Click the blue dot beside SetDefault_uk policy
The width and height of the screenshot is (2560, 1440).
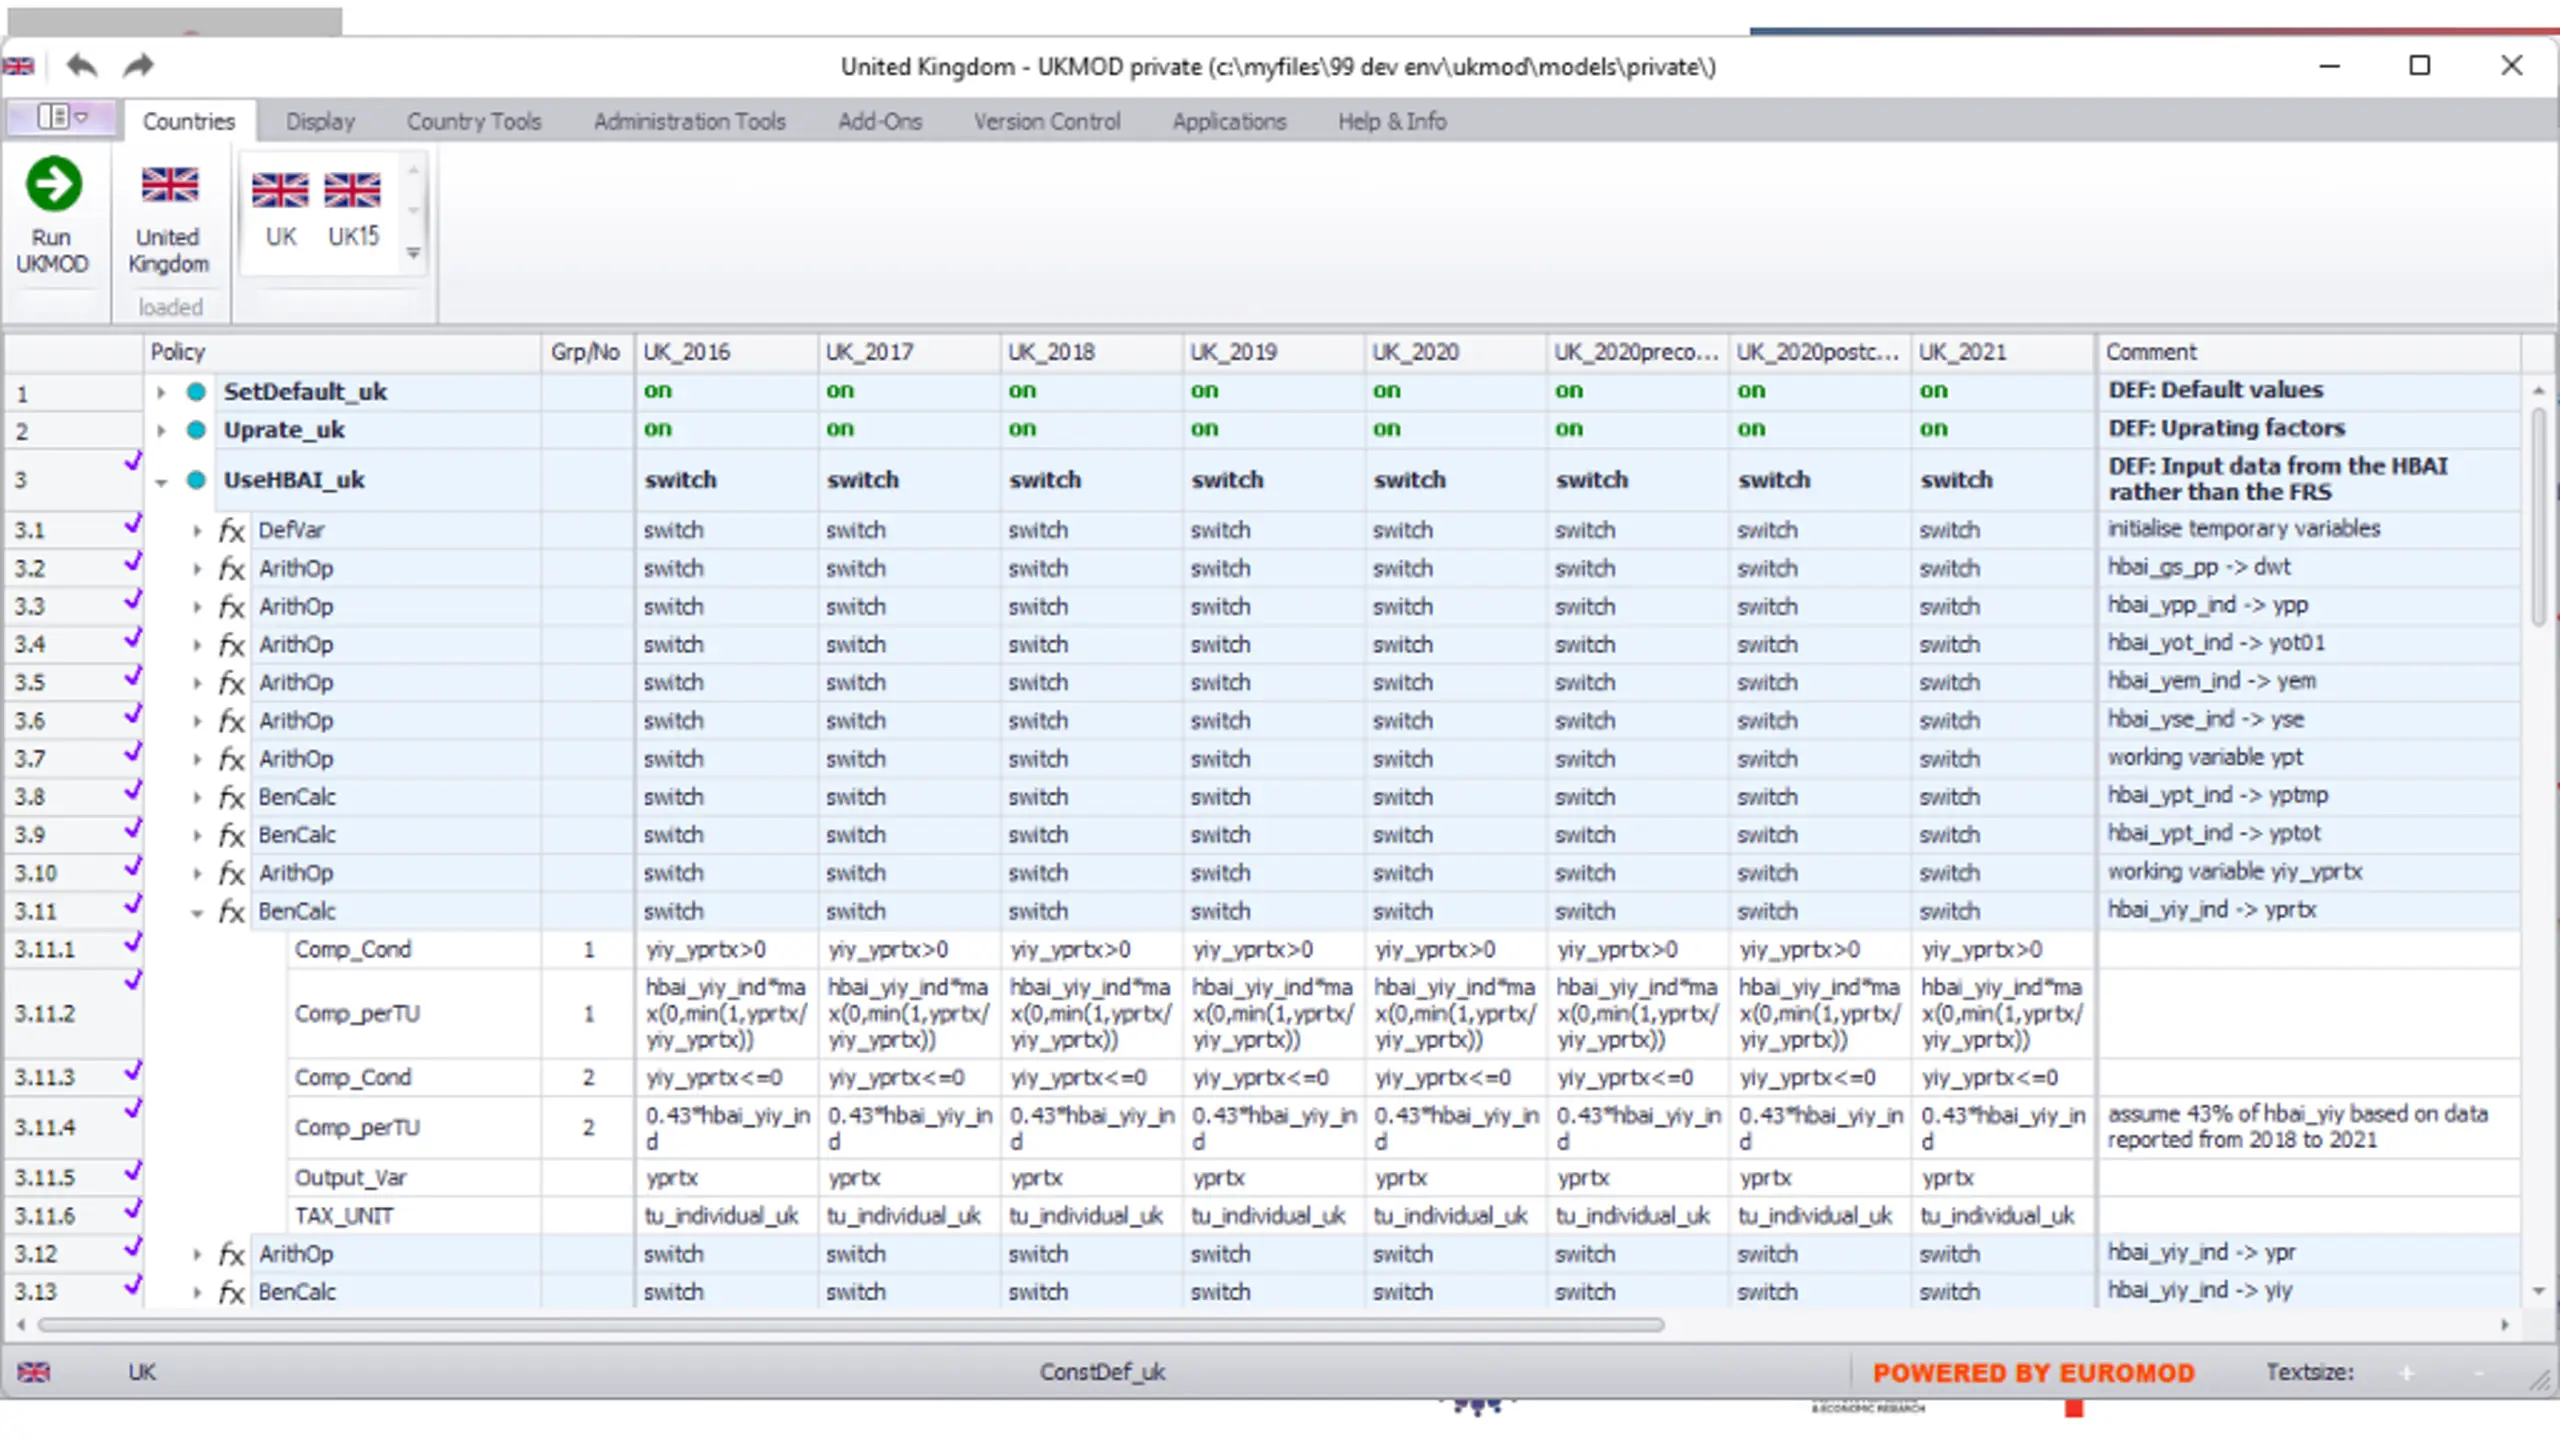point(196,392)
